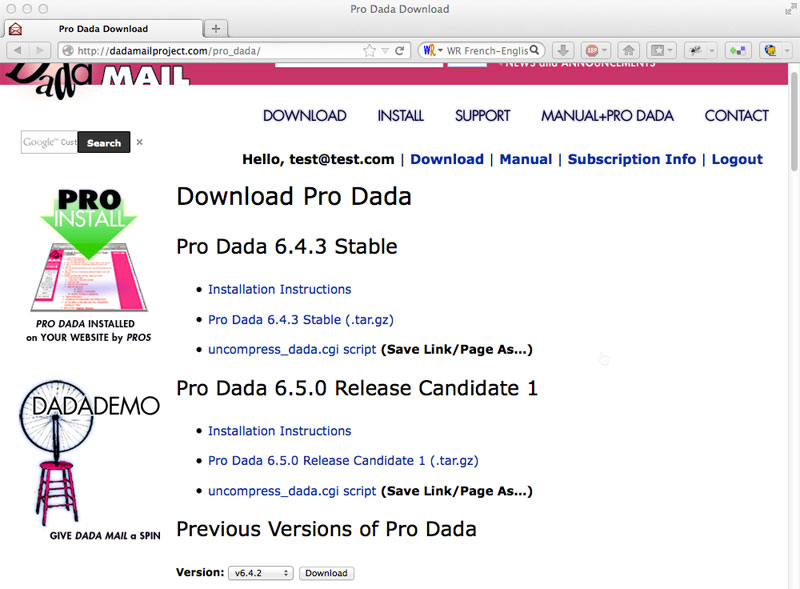
Task: Bookmark the page using the star icon
Action: [x=370, y=50]
